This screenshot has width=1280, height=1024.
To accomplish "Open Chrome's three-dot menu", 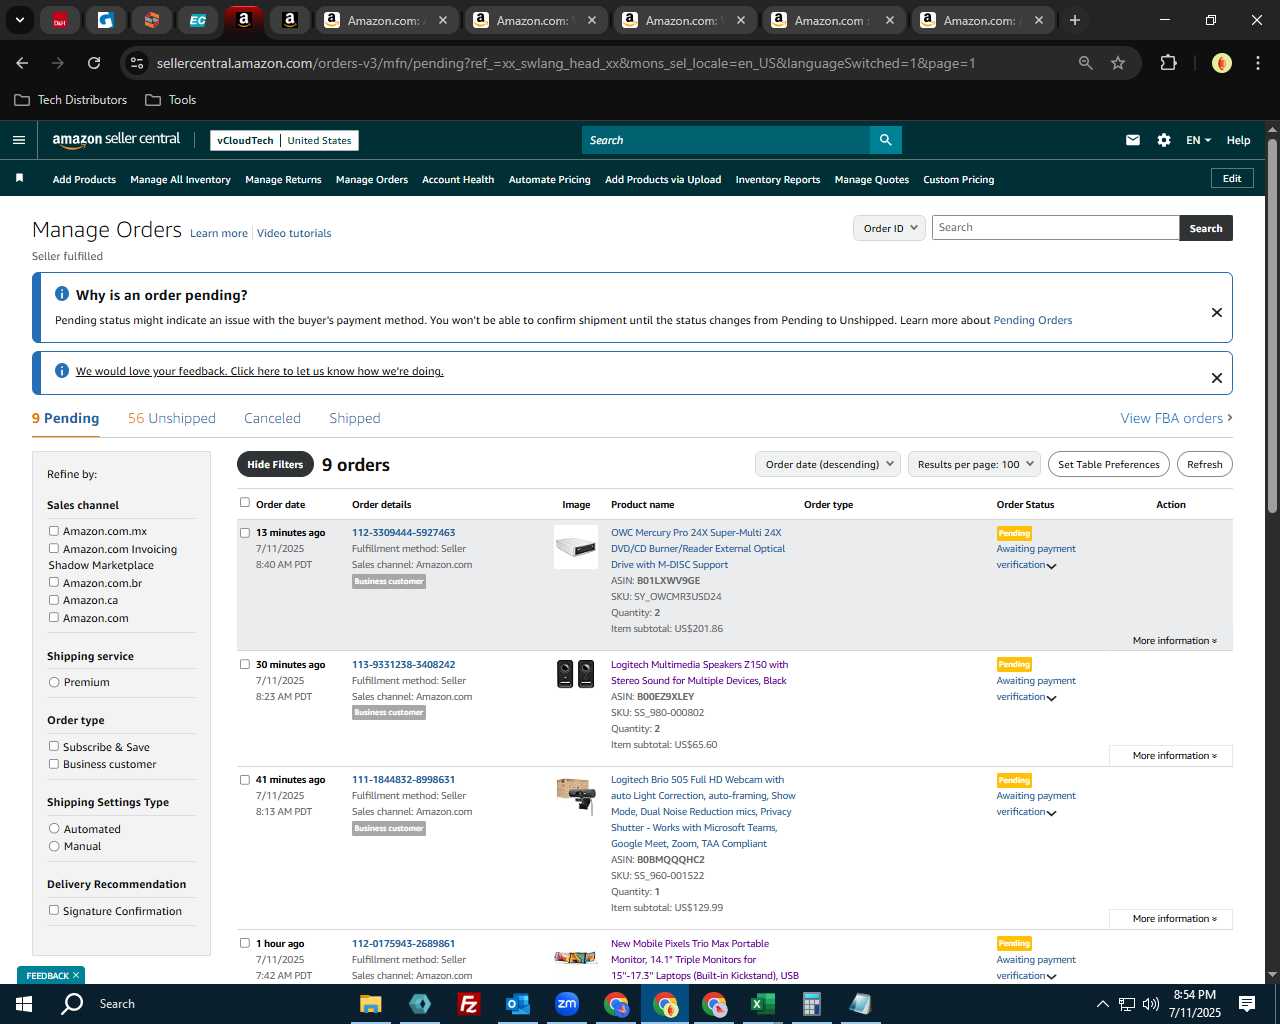I will click(1256, 63).
